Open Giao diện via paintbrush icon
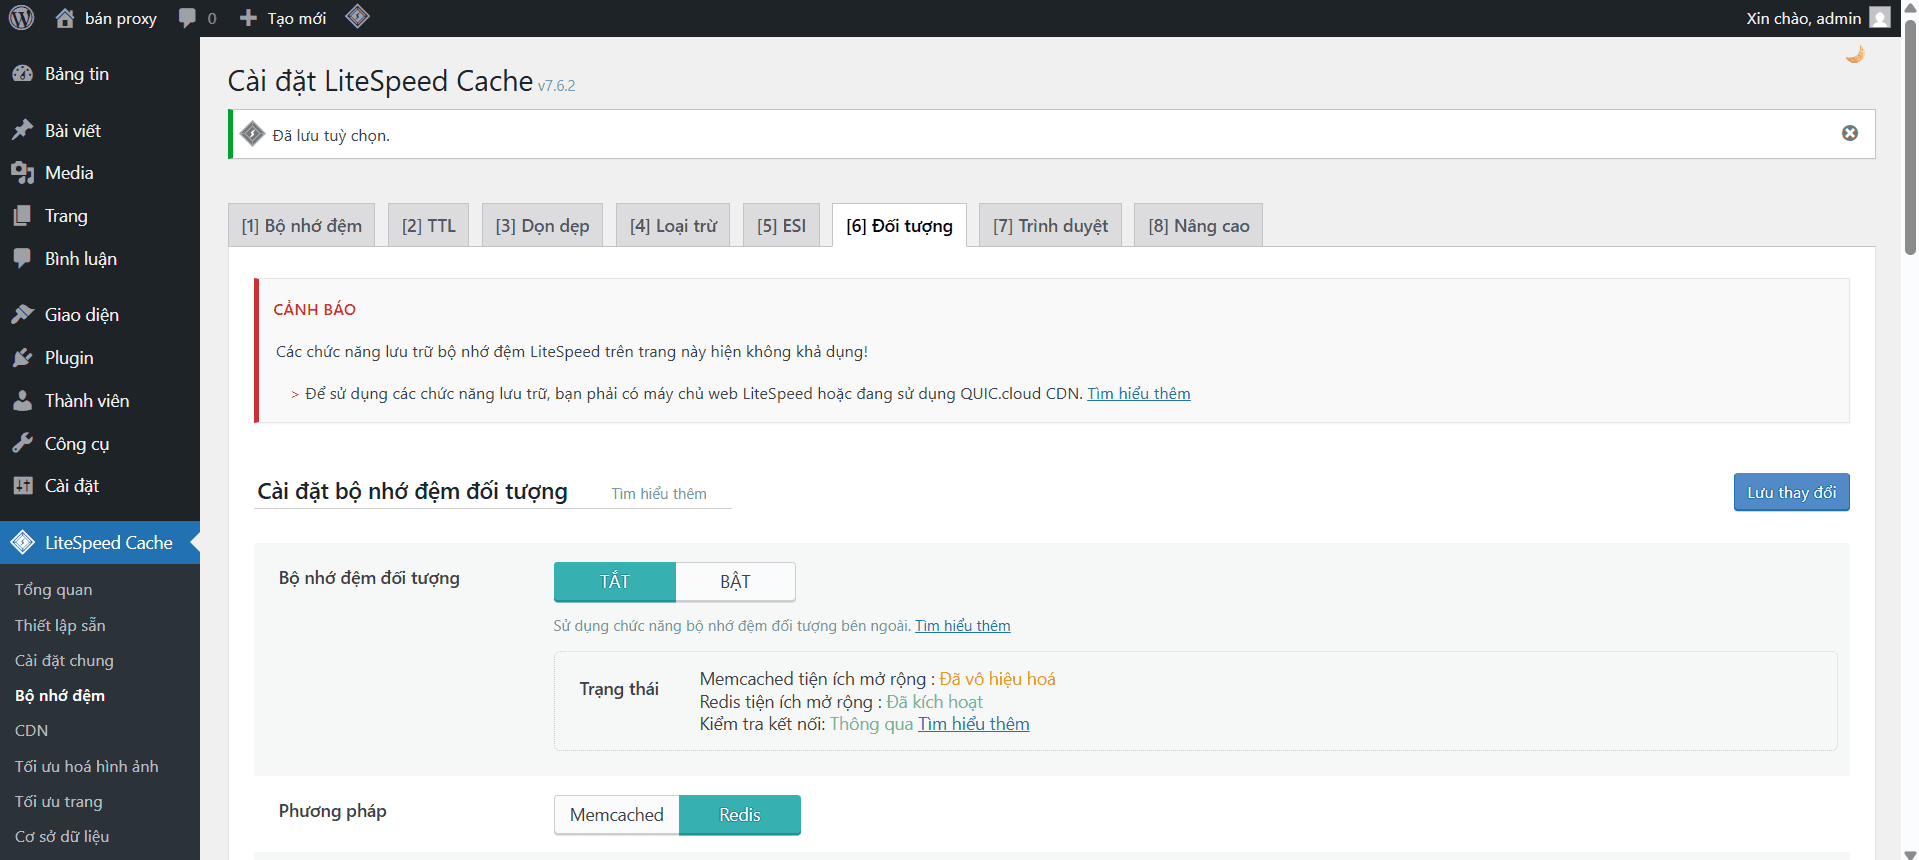 point(22,315)
